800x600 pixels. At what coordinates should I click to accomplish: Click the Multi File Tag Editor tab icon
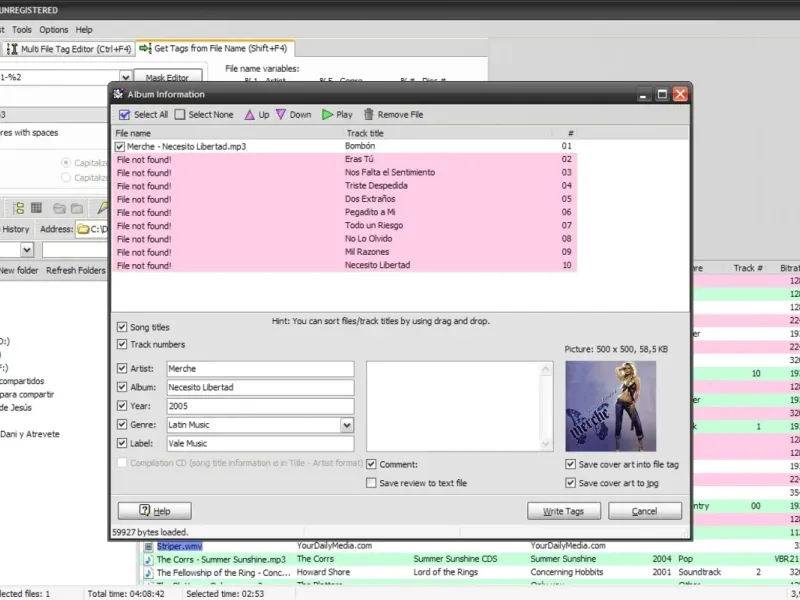(x=12, y=49)
